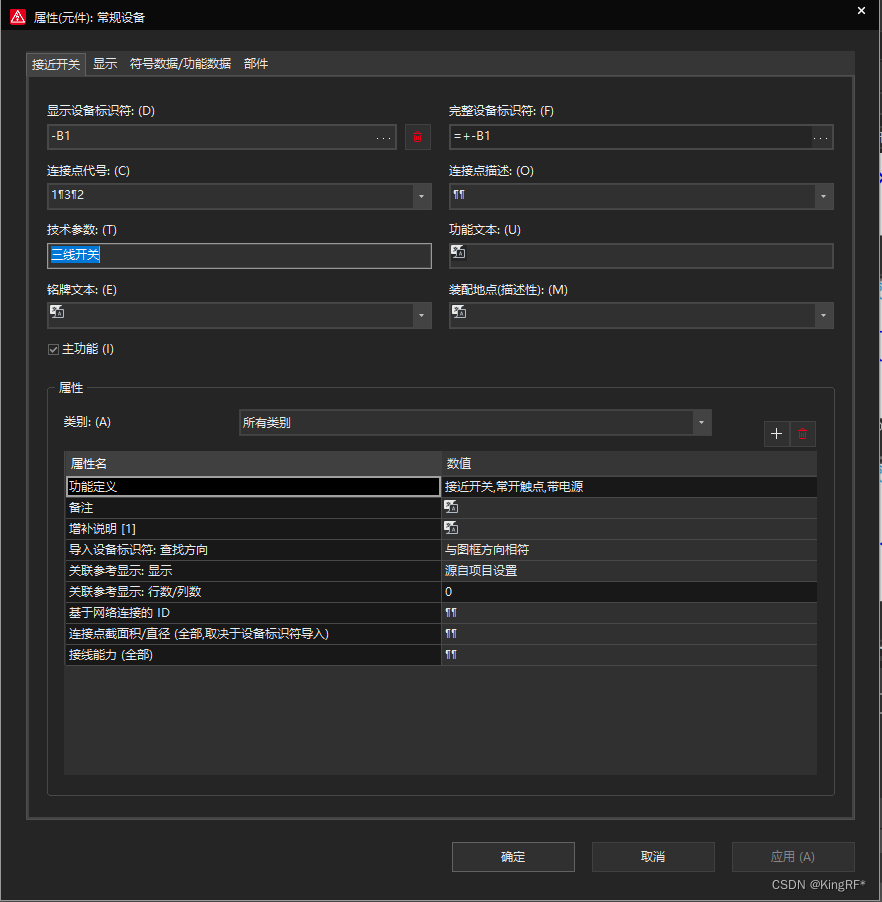Viewport: 882px width, 902px height.
Task: Switch to the 显示 tab
Action: pos(105,64)
